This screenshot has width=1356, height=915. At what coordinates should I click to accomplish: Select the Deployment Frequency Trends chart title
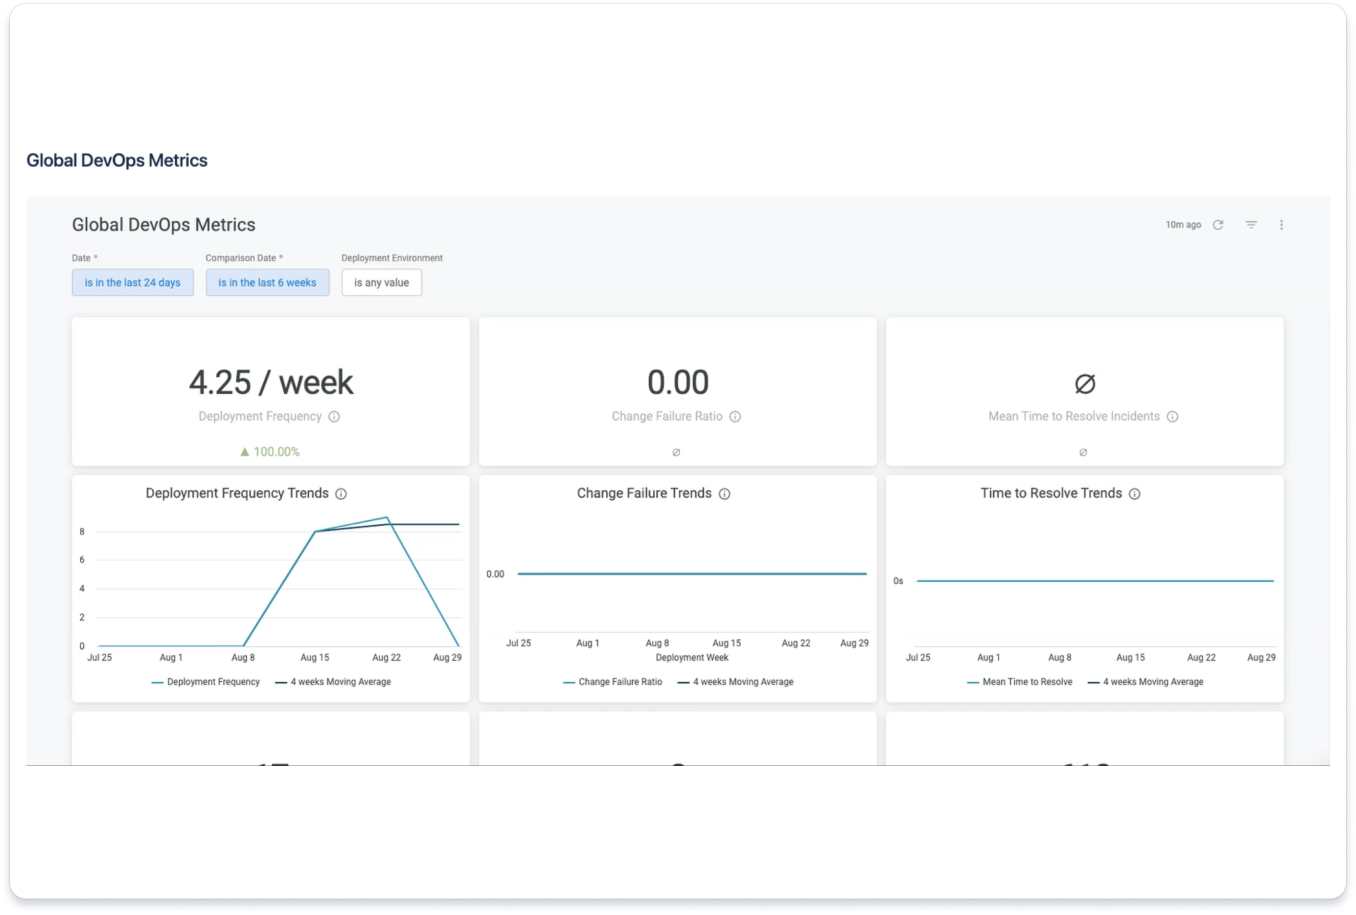tap(237, 493)
